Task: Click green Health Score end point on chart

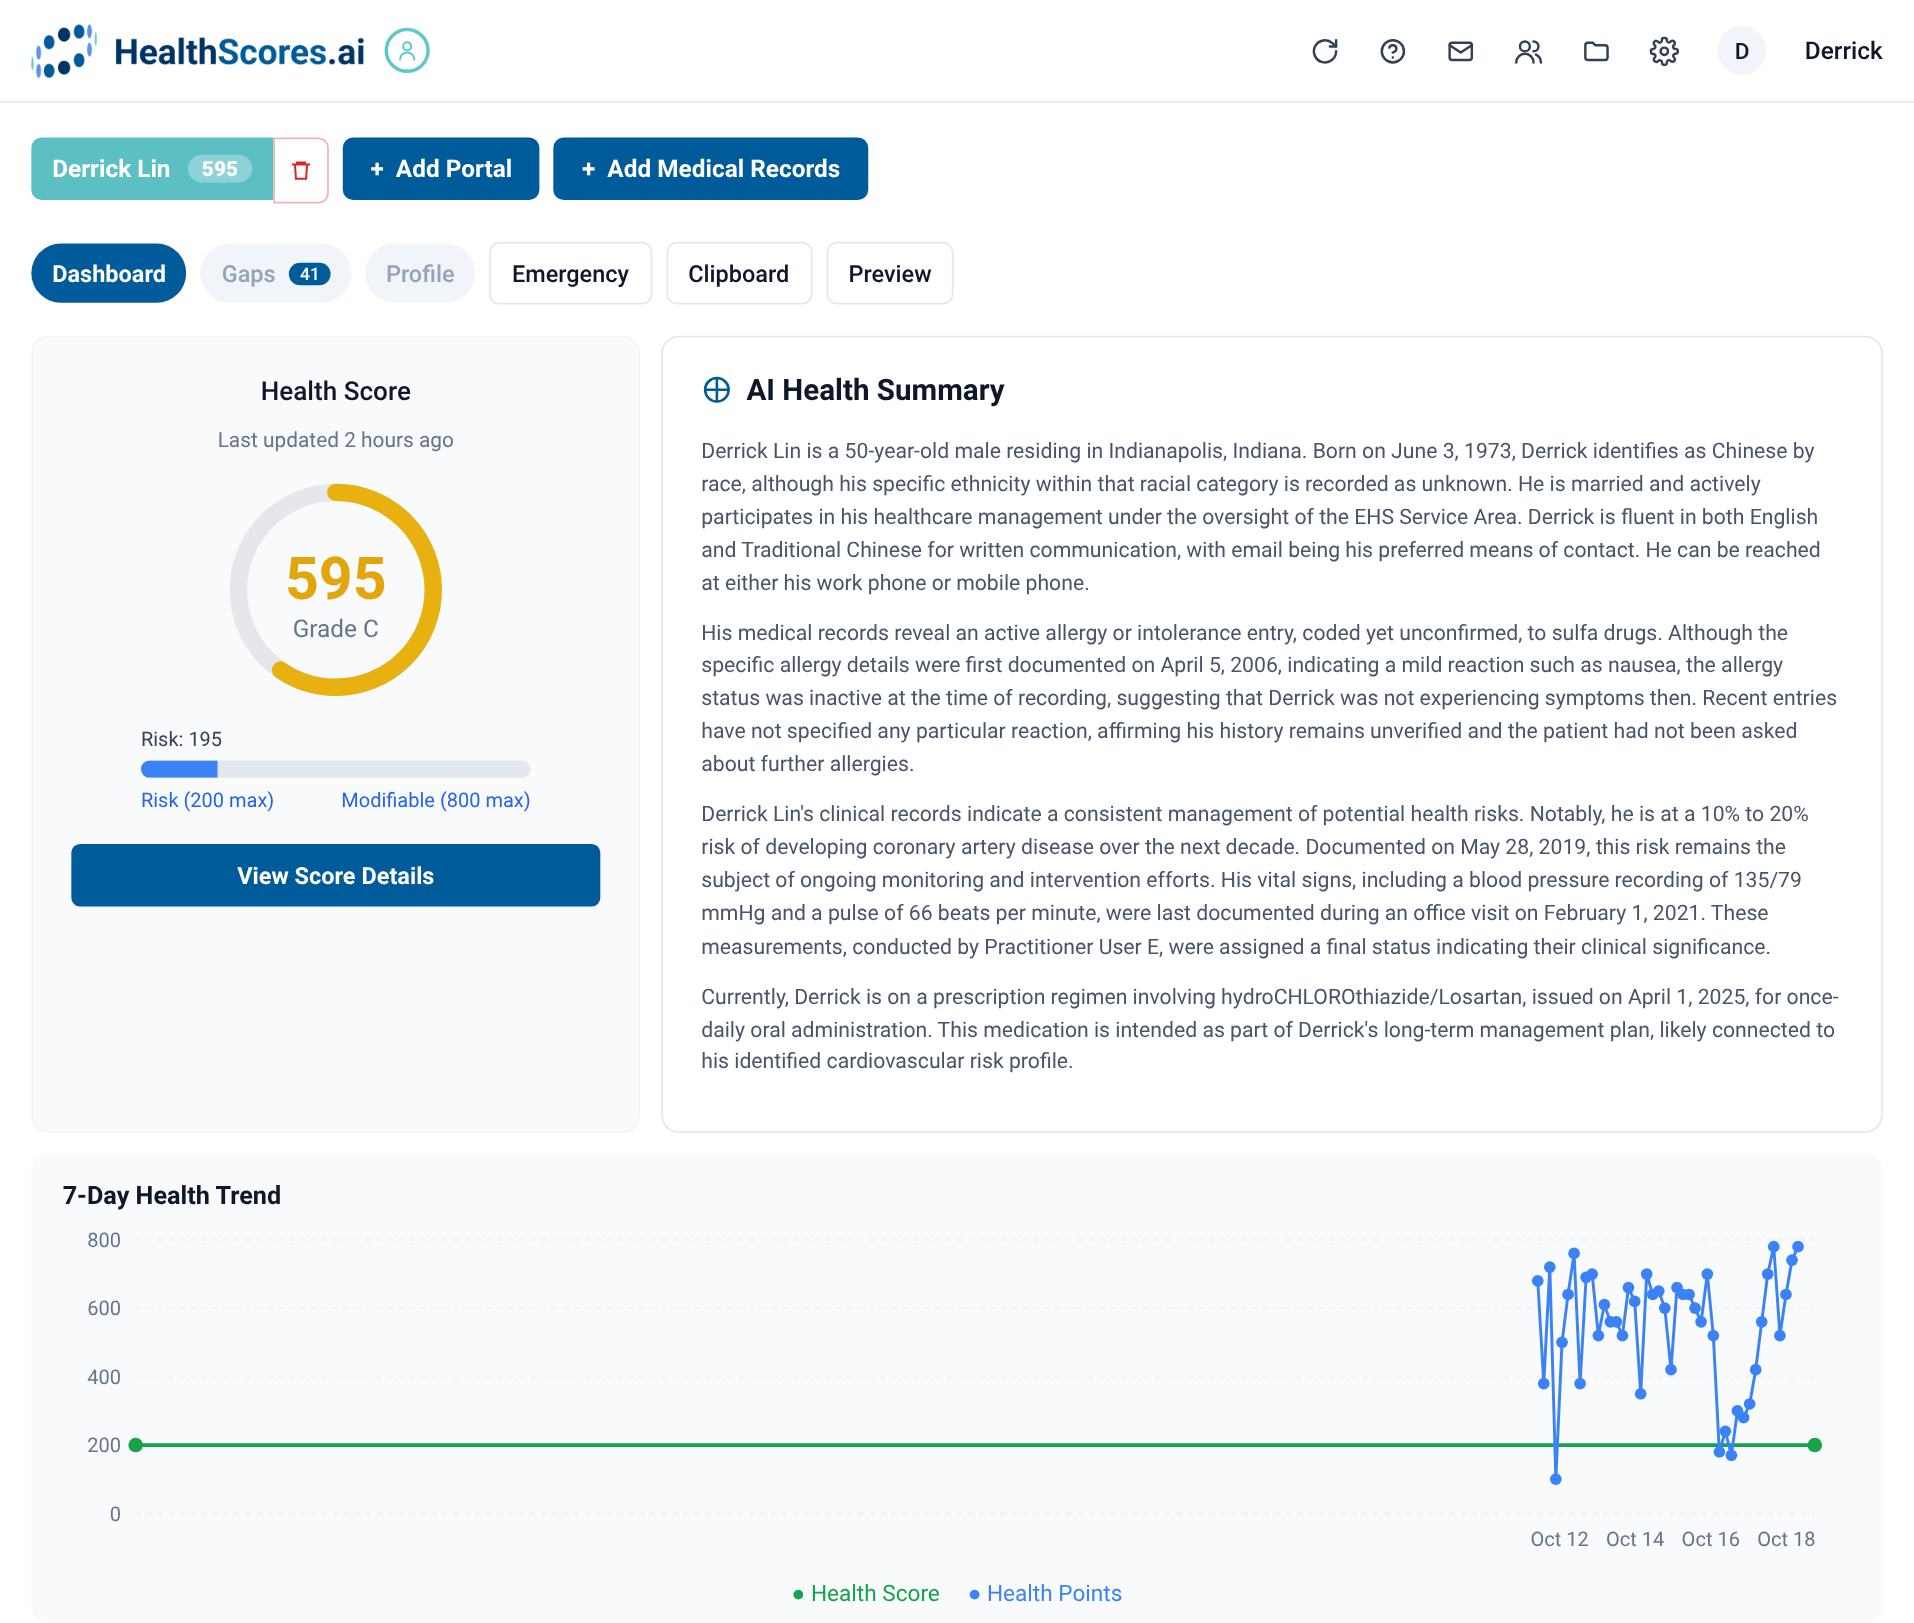Action: [1815, 1445]
